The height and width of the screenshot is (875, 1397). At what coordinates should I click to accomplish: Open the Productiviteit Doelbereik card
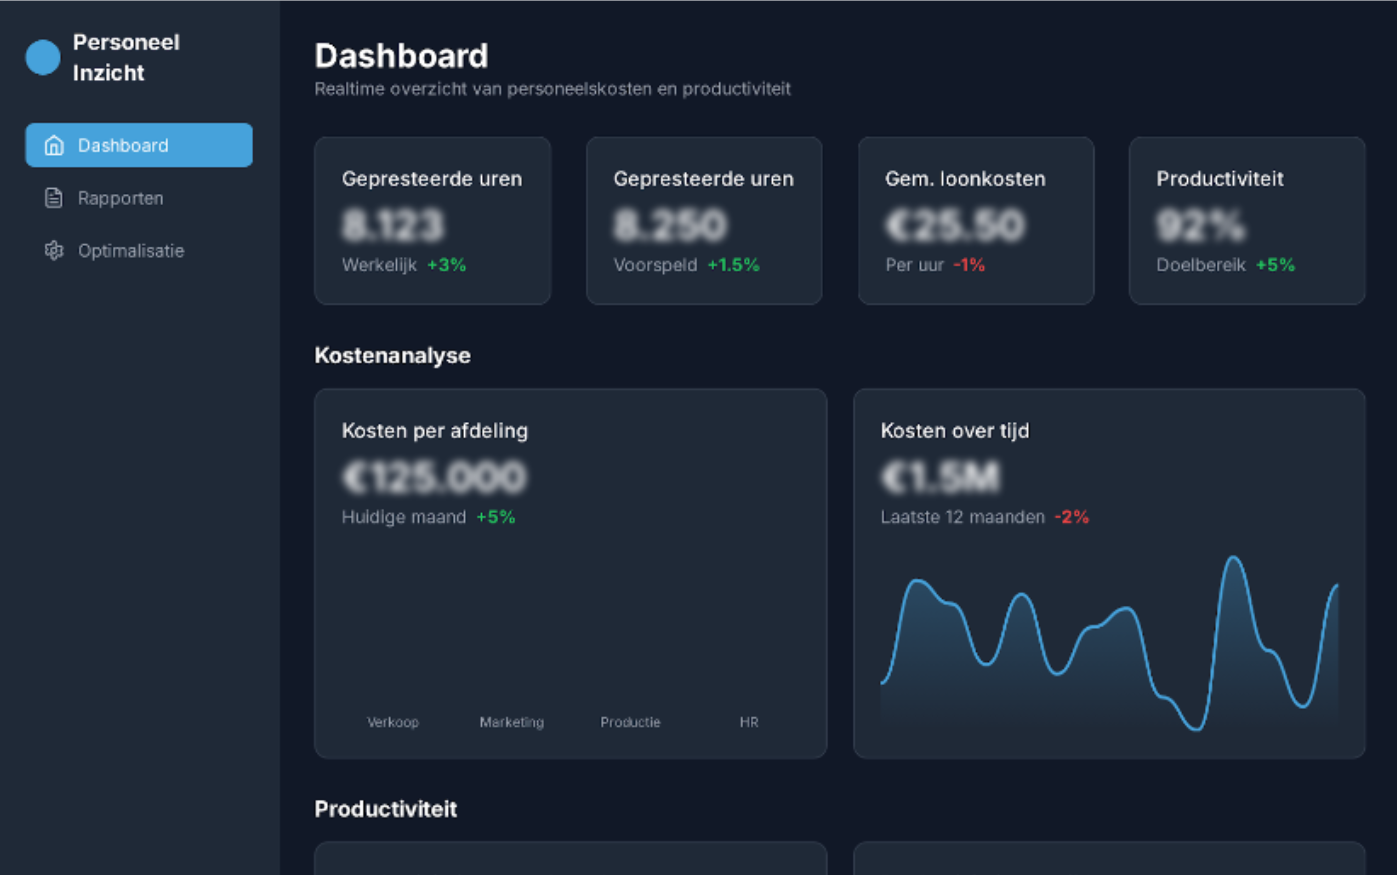pyautogui.click(x=1246, y=220)
